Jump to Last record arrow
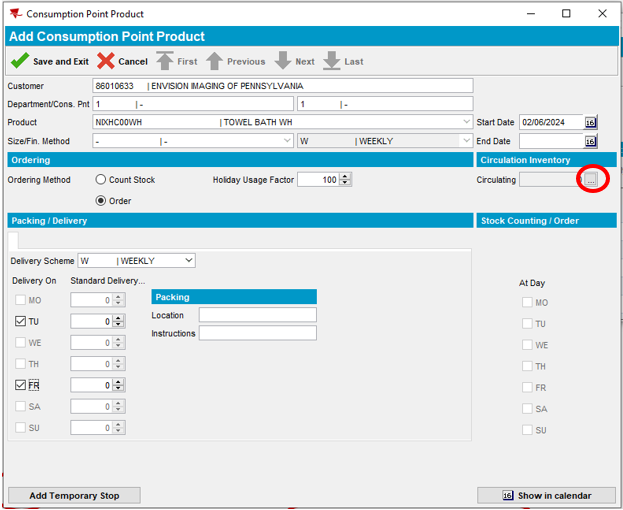The image size is (623, 510). [332, 61]
